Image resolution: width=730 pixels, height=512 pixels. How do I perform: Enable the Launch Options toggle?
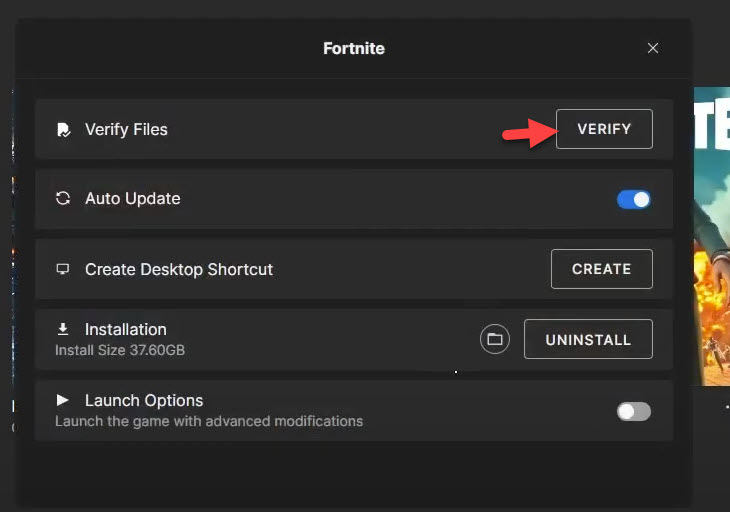(633, 411)
